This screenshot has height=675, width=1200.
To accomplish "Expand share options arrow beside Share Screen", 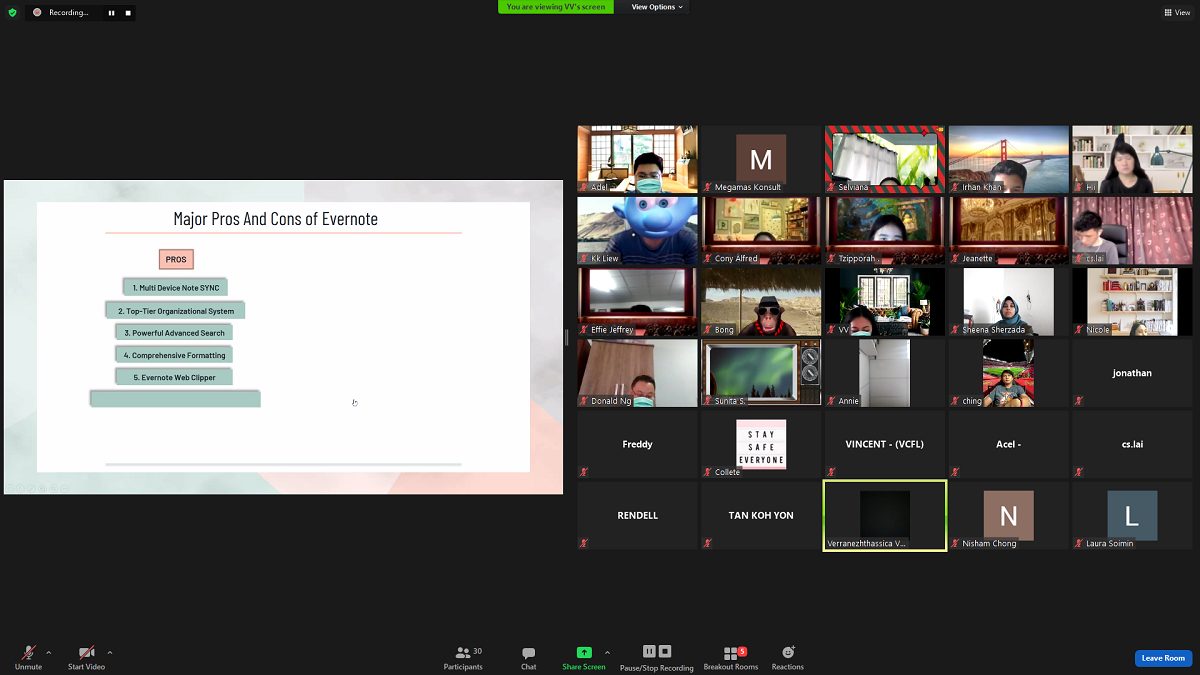I will pos(607,653).
